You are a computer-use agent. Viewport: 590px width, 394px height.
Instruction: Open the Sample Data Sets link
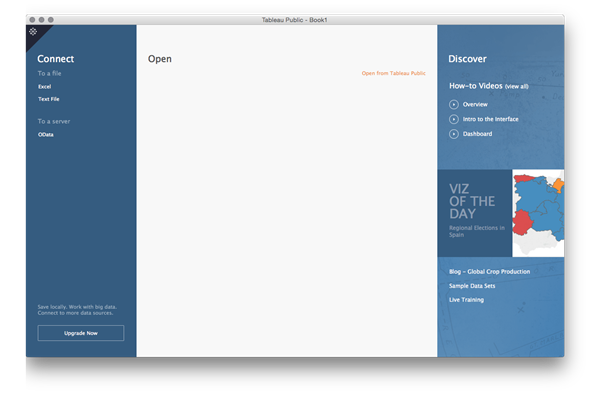click(472, 286)
